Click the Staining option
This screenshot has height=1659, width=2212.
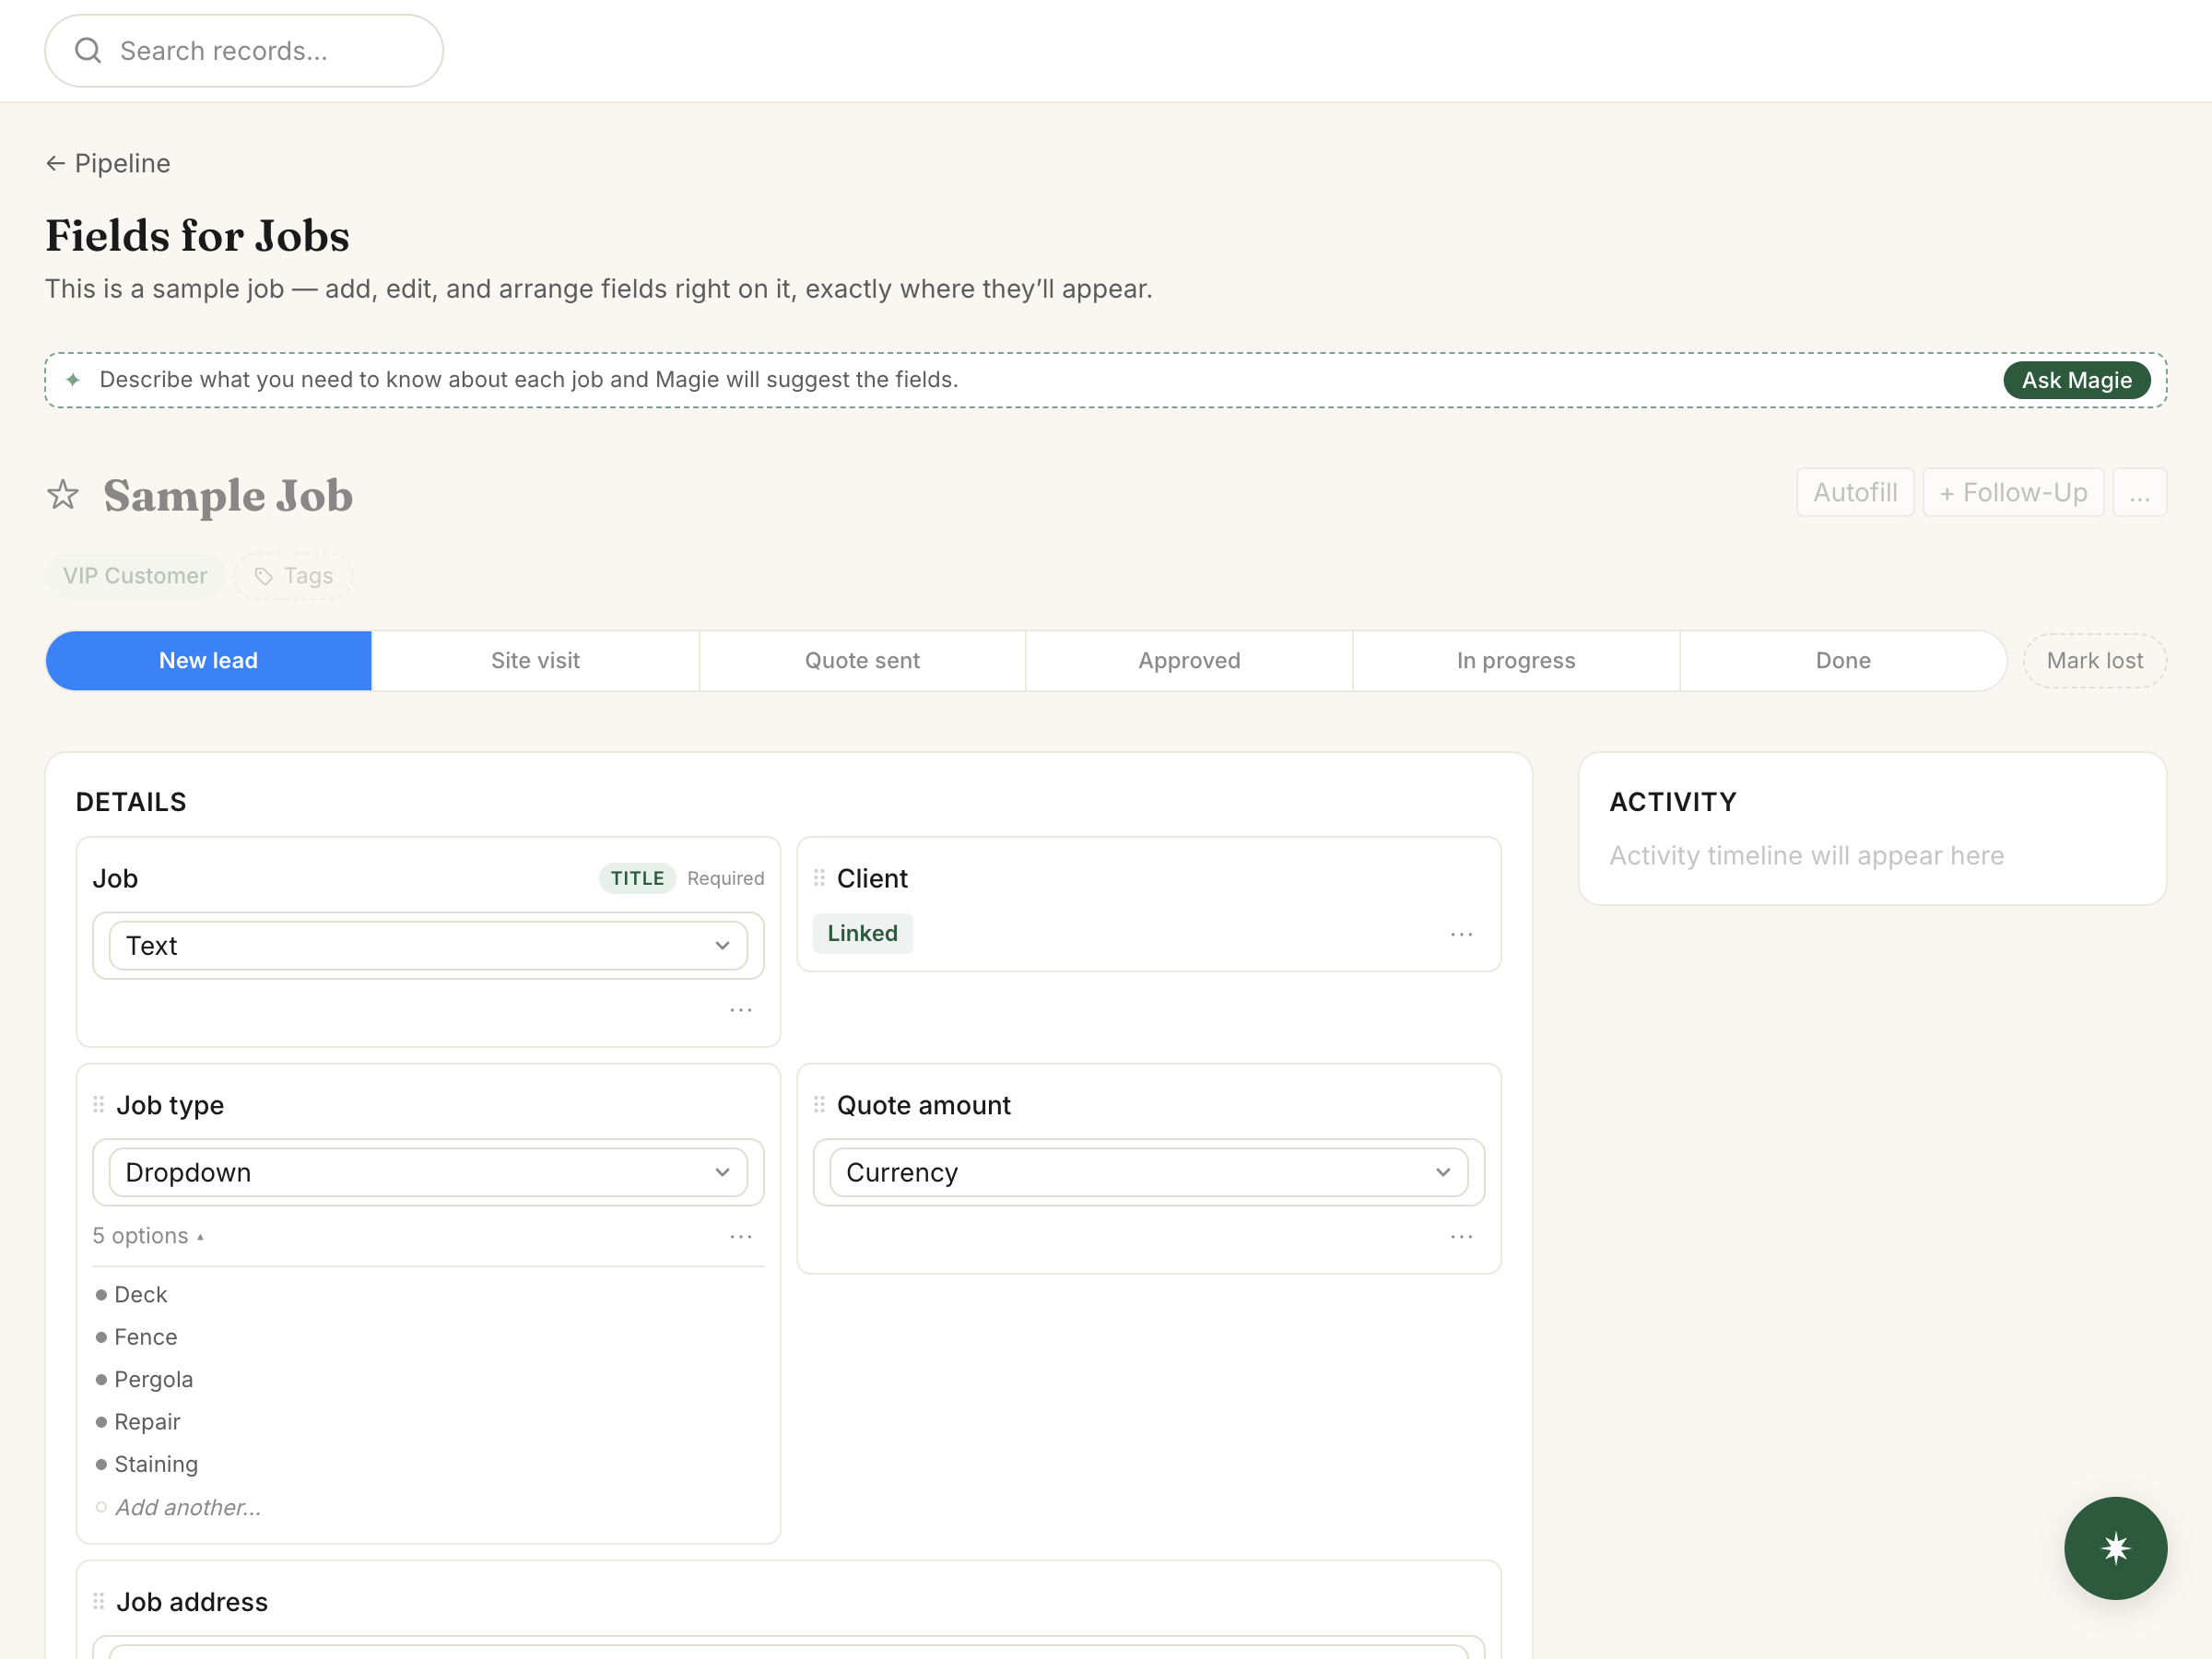coord(156,1464)
